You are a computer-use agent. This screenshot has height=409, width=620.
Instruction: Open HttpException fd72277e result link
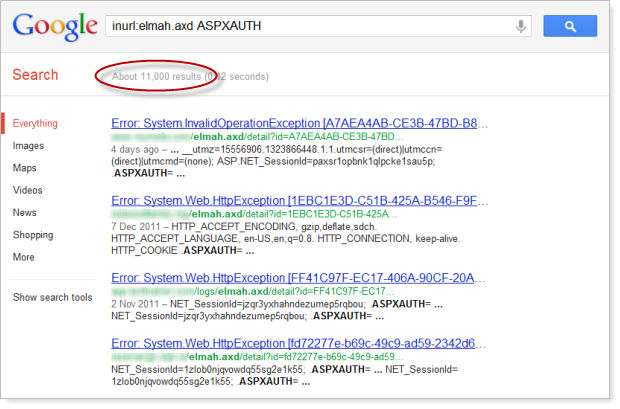click(x=293, y=343)
